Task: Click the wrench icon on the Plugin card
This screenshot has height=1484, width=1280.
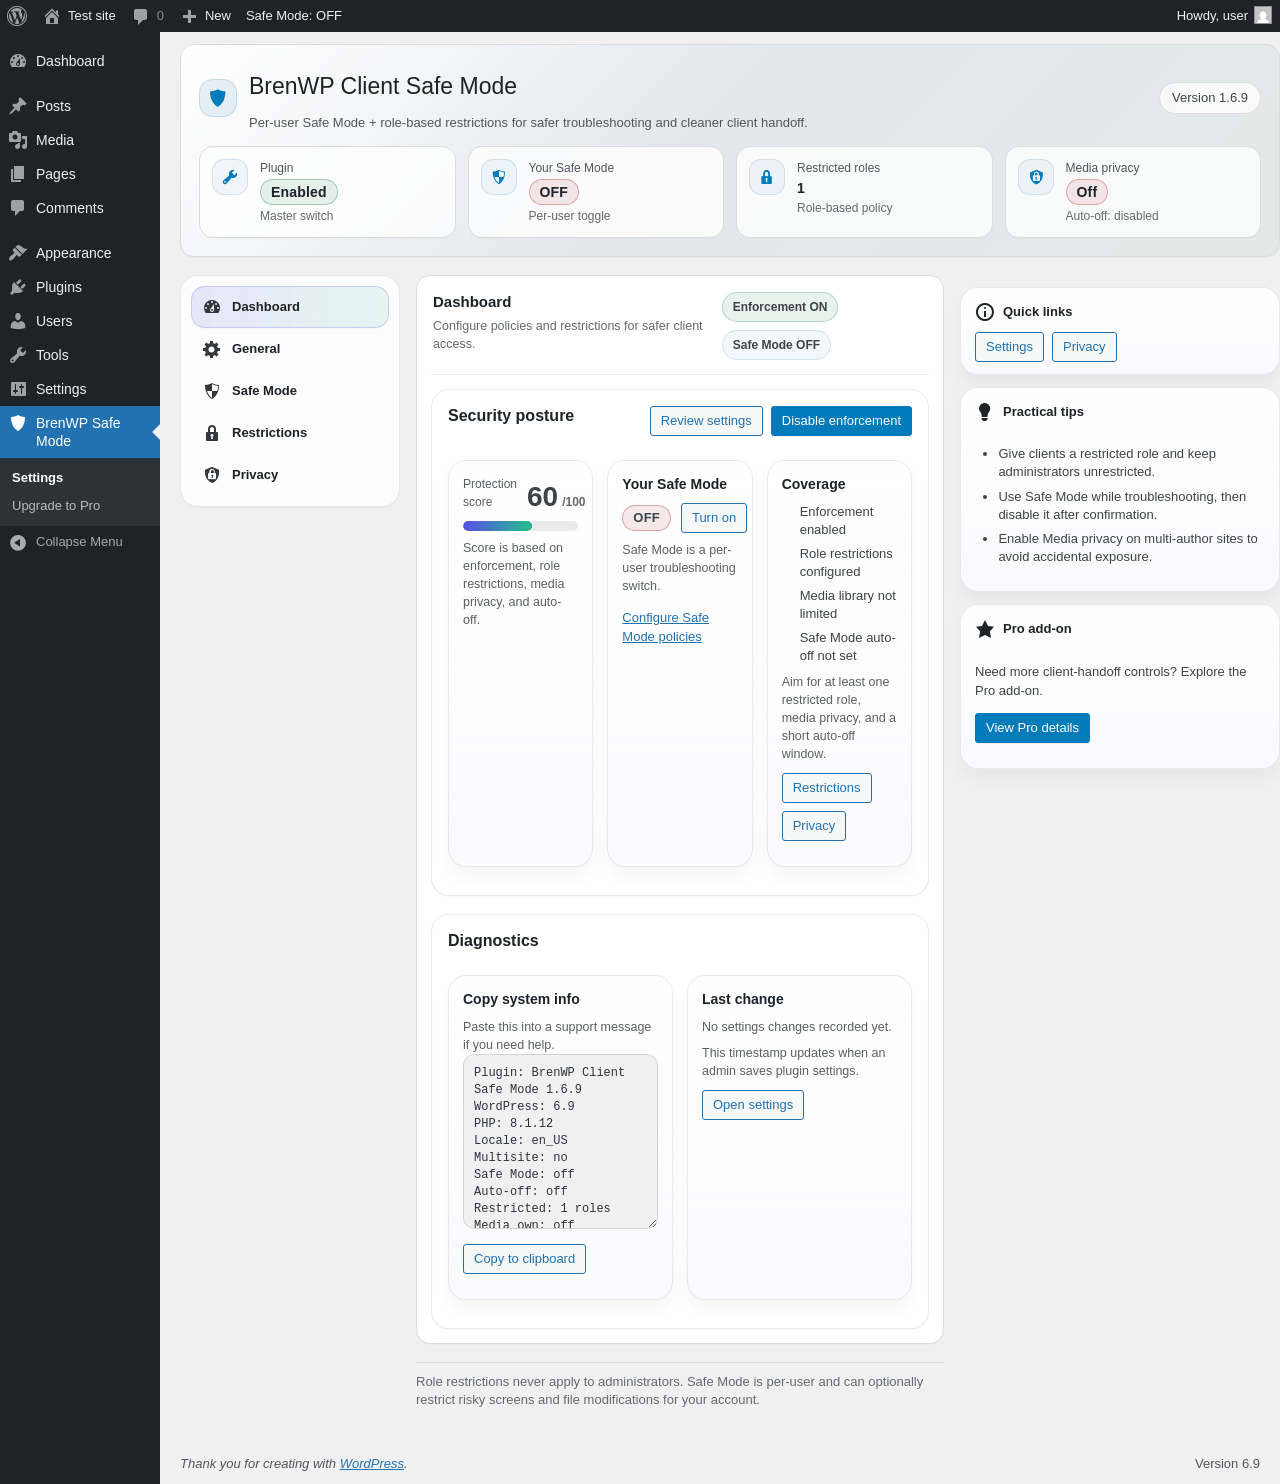Action: [x=230, y=177]
